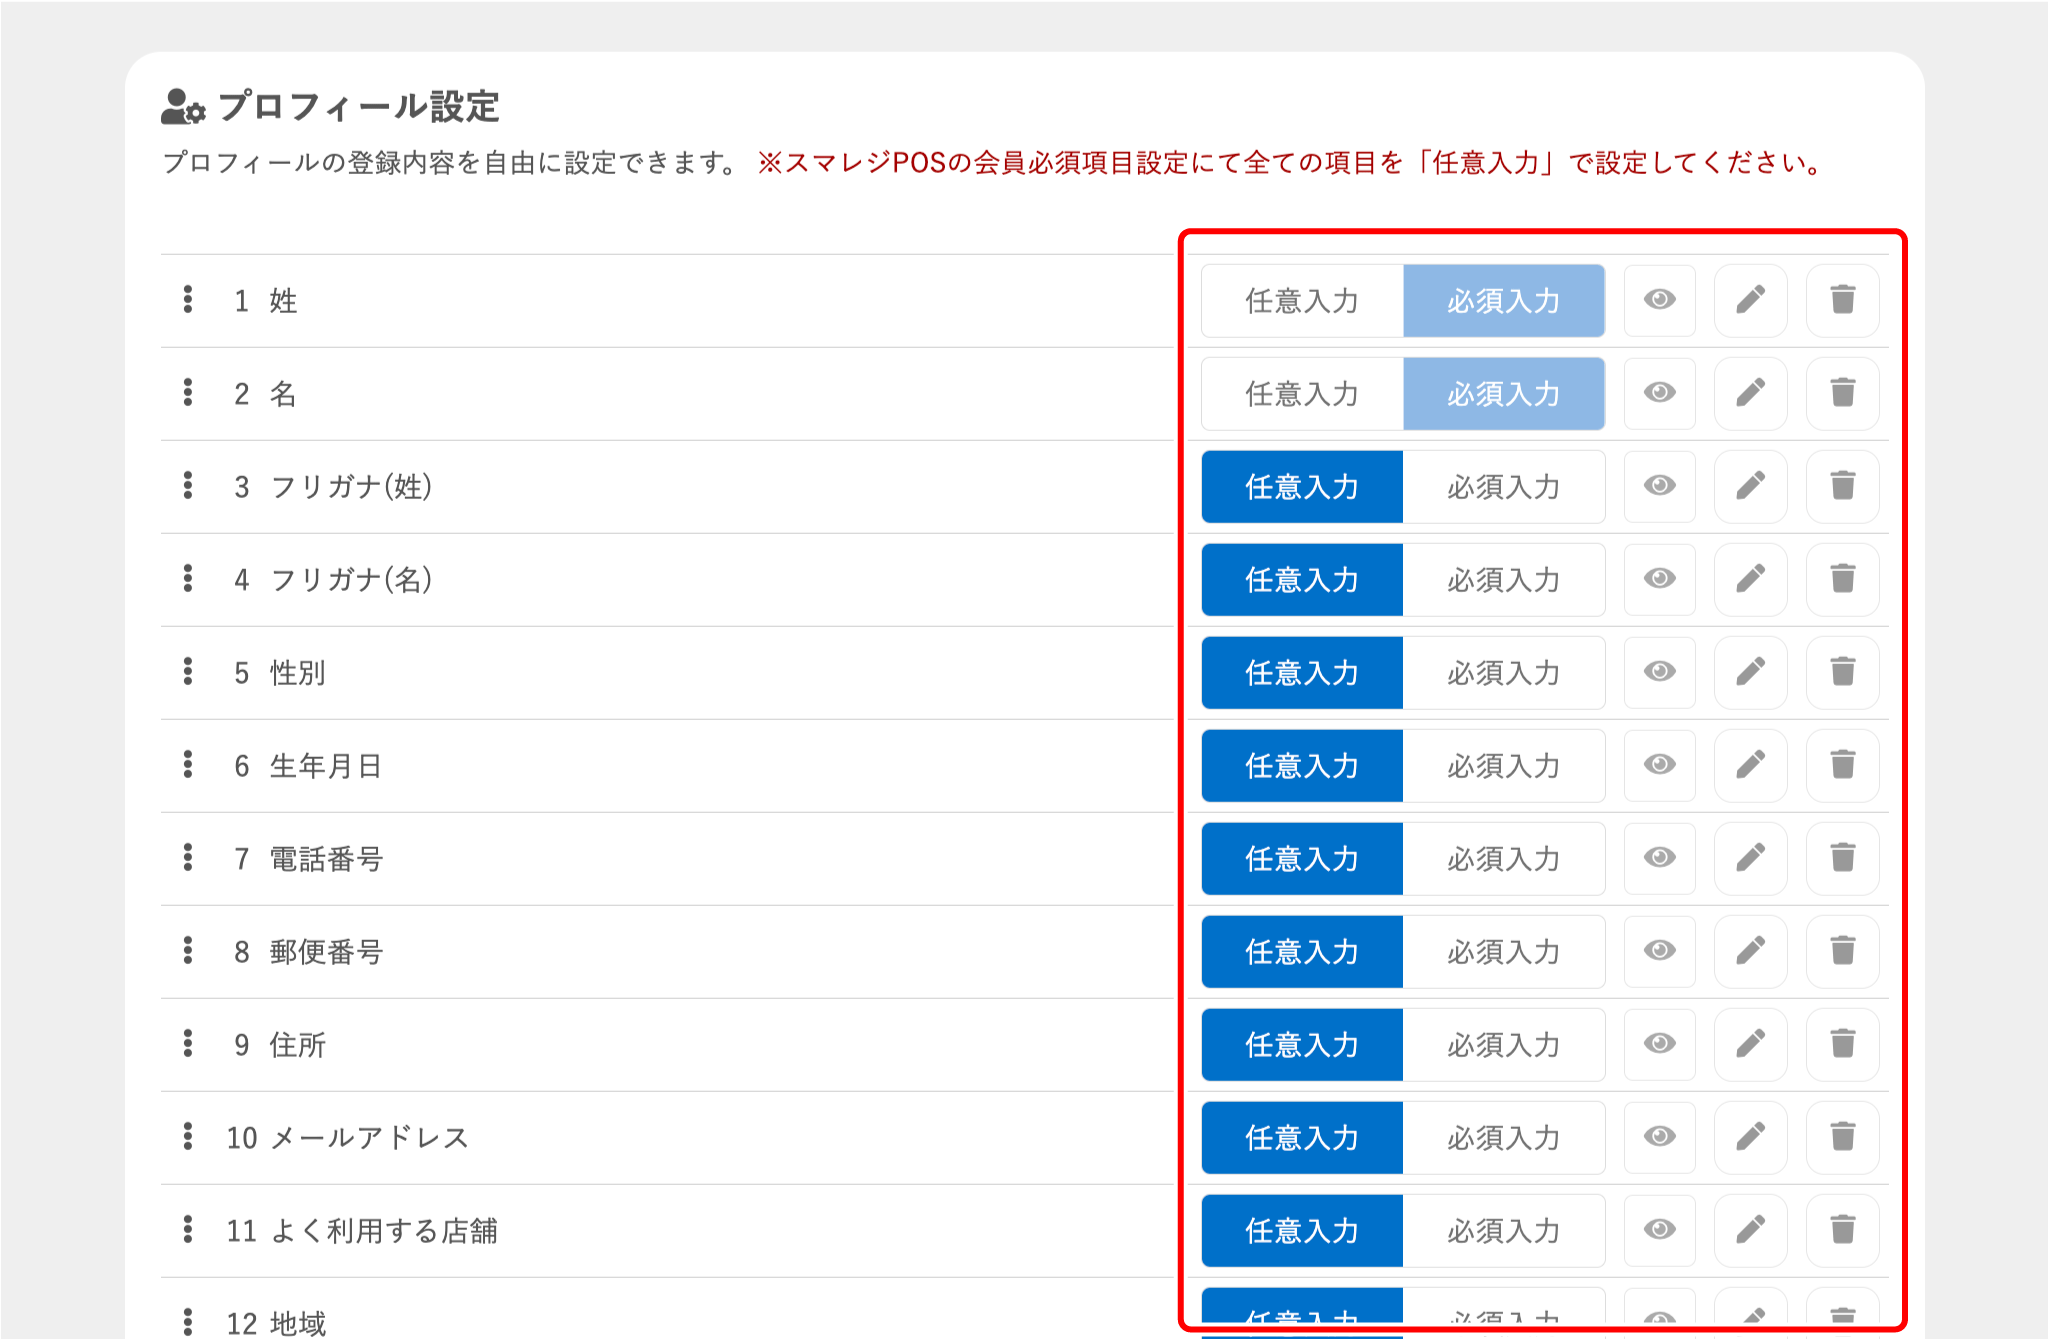Image resolution: width=2048 pixels, height=1339 pixels.
Task: Edit the フリガナ(姓) field with pencil icon
Action: (1750, 486)
